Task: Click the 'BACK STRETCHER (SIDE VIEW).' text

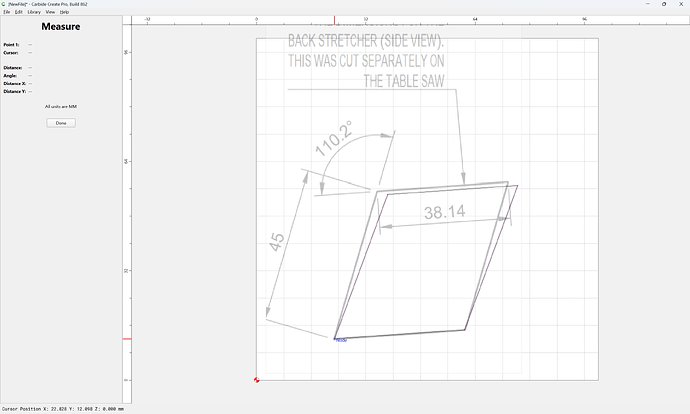Action: (x=366, y=41)
